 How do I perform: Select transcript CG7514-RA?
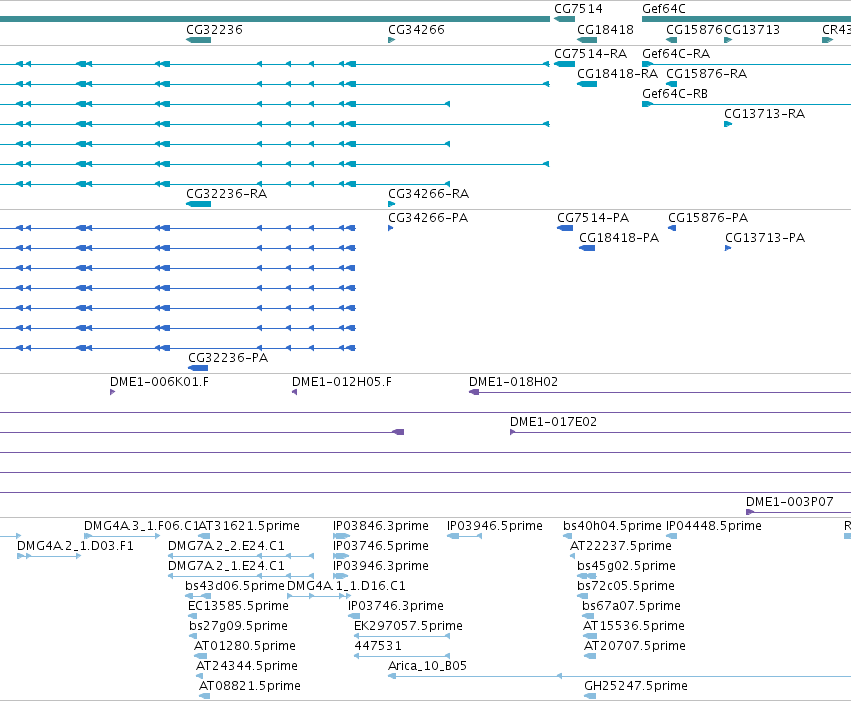tap(564, 64)
